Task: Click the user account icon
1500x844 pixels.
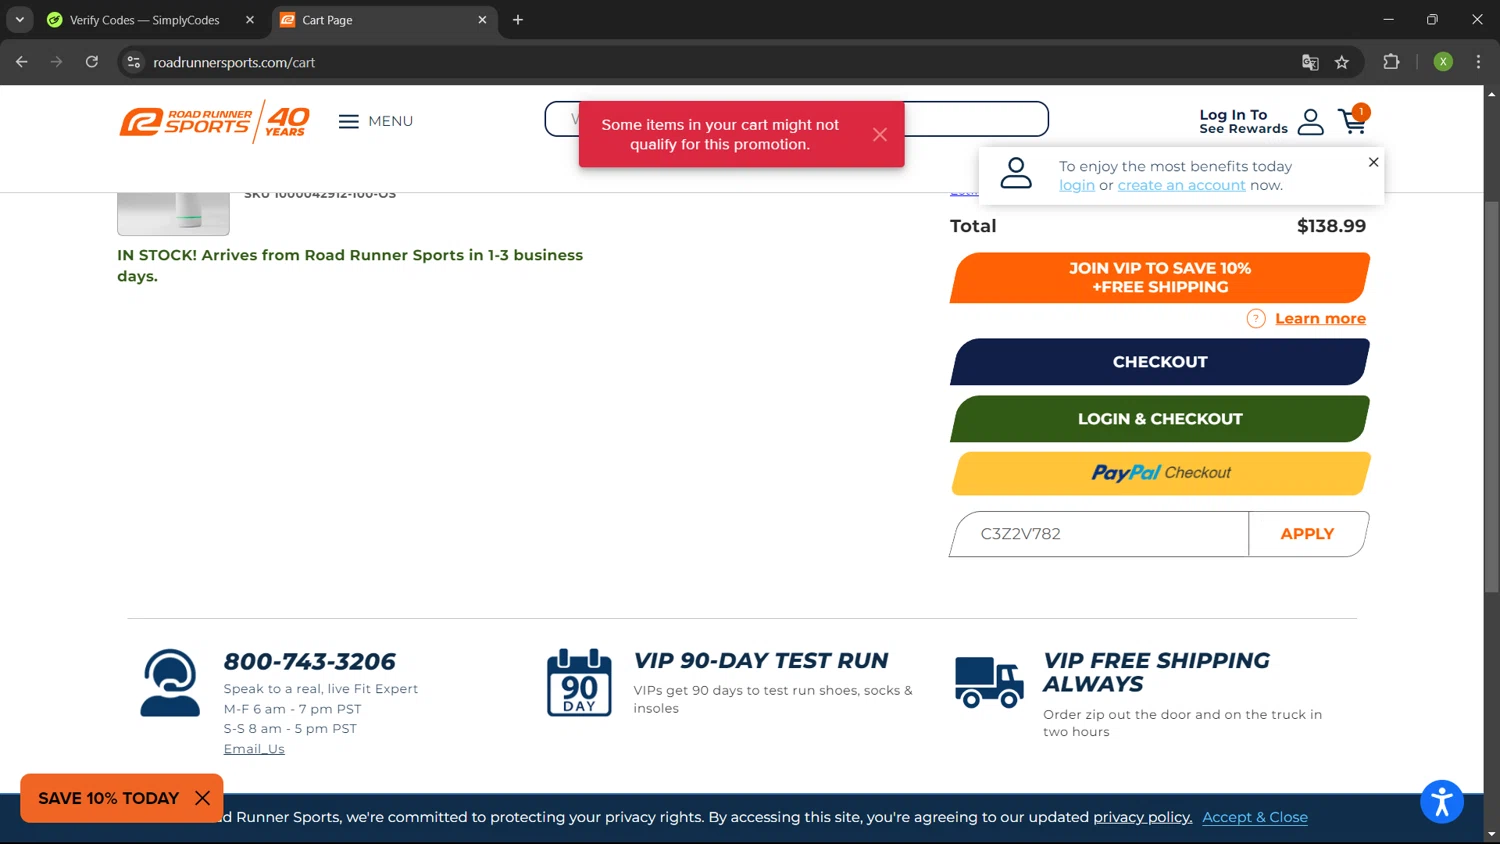Action: (x=1310, y=122)
